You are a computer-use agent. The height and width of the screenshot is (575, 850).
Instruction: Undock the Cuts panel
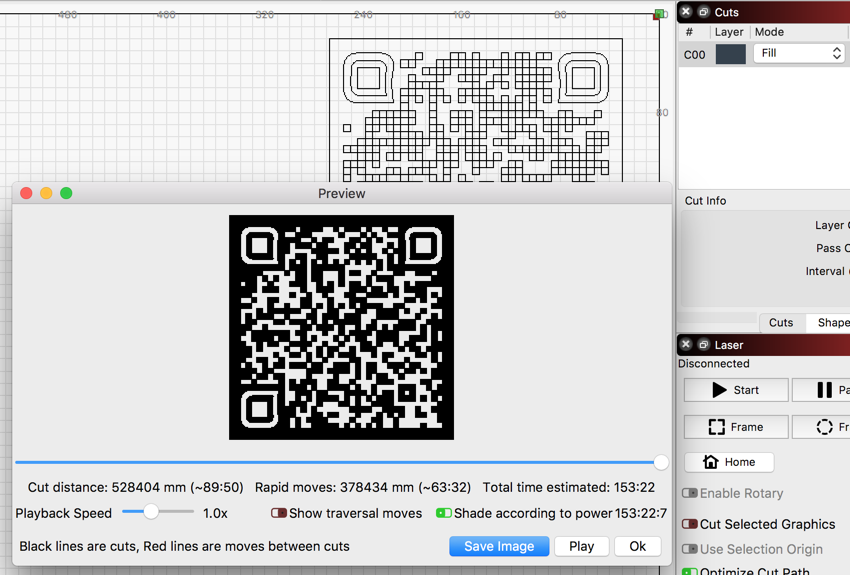704,11
